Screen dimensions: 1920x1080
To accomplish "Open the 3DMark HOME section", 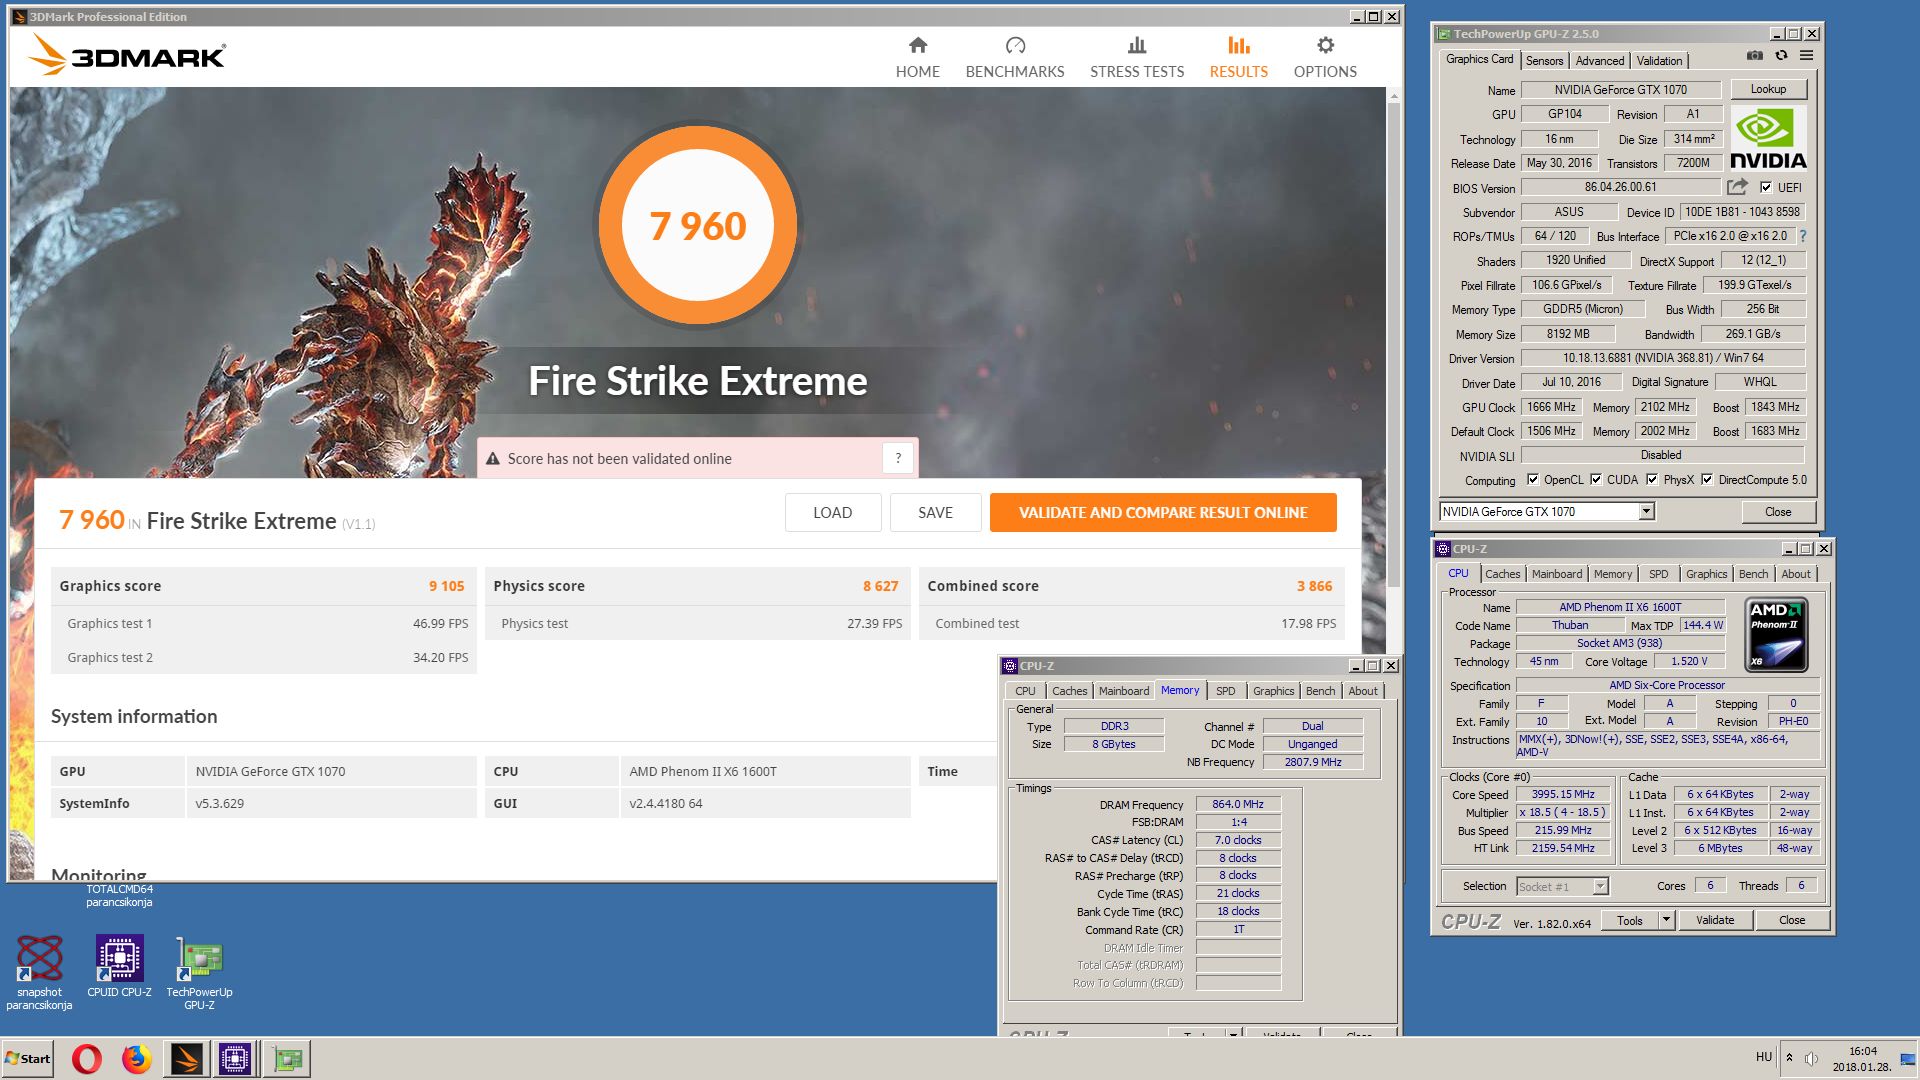I will 917,57.
